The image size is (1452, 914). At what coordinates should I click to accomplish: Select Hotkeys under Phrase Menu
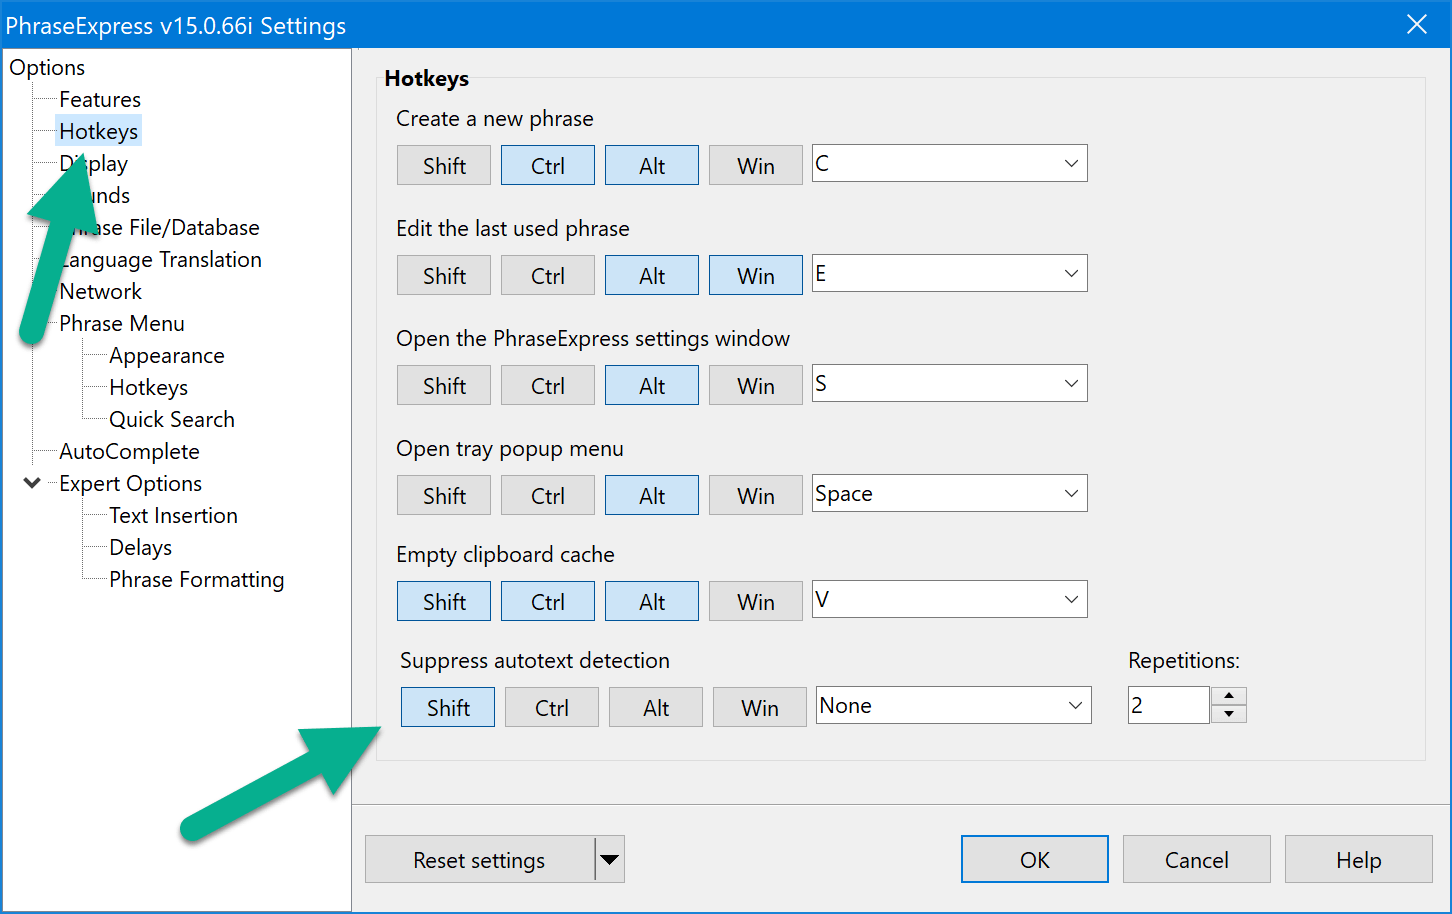point(149,388)
